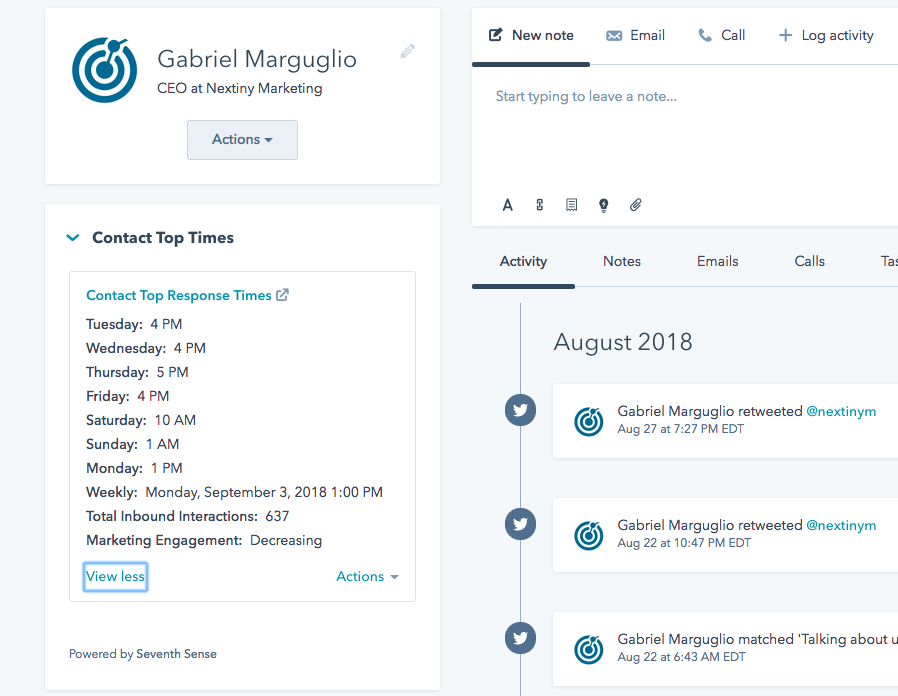Click Marketing Engagement: Decreasing row
The height and width of the screenshot is (696, 898).
click(204, 541)
